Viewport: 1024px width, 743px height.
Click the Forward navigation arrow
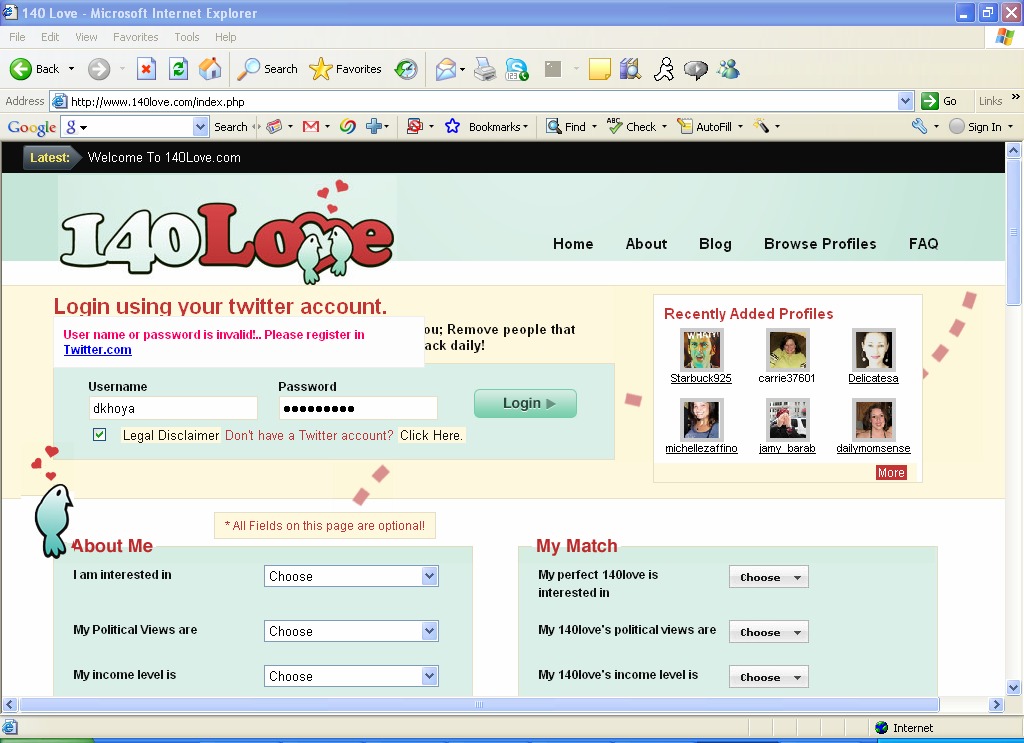pos(99,69)
